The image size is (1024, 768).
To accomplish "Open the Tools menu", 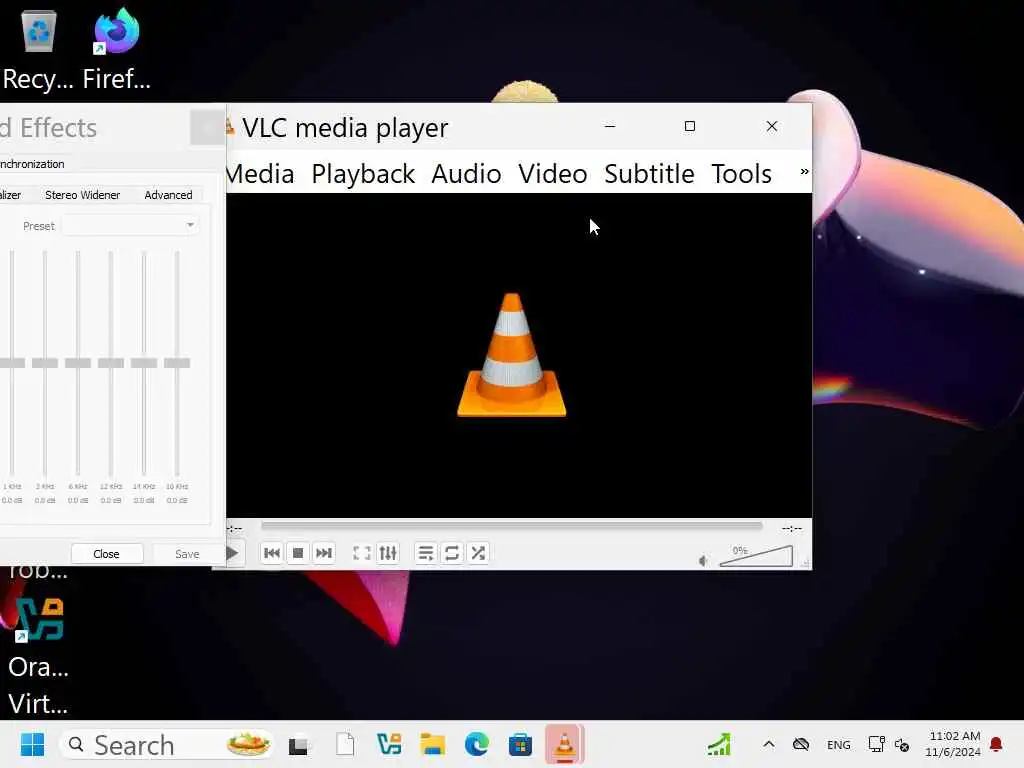I will (x=741, y=174).
